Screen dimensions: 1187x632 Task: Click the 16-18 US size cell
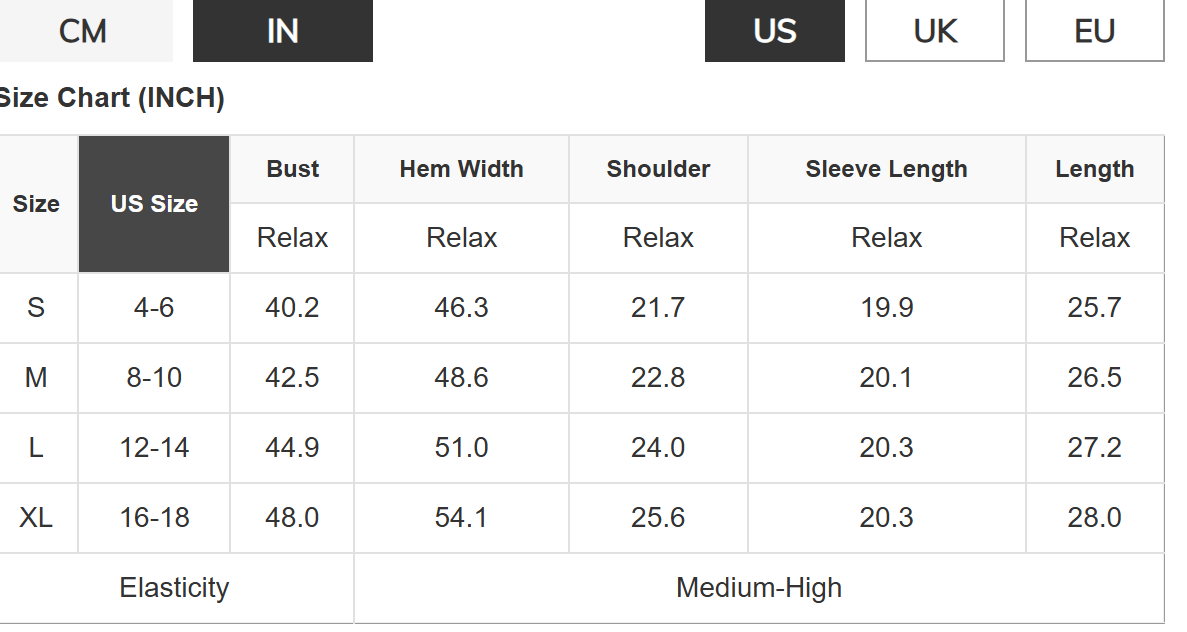pos(154,517)
